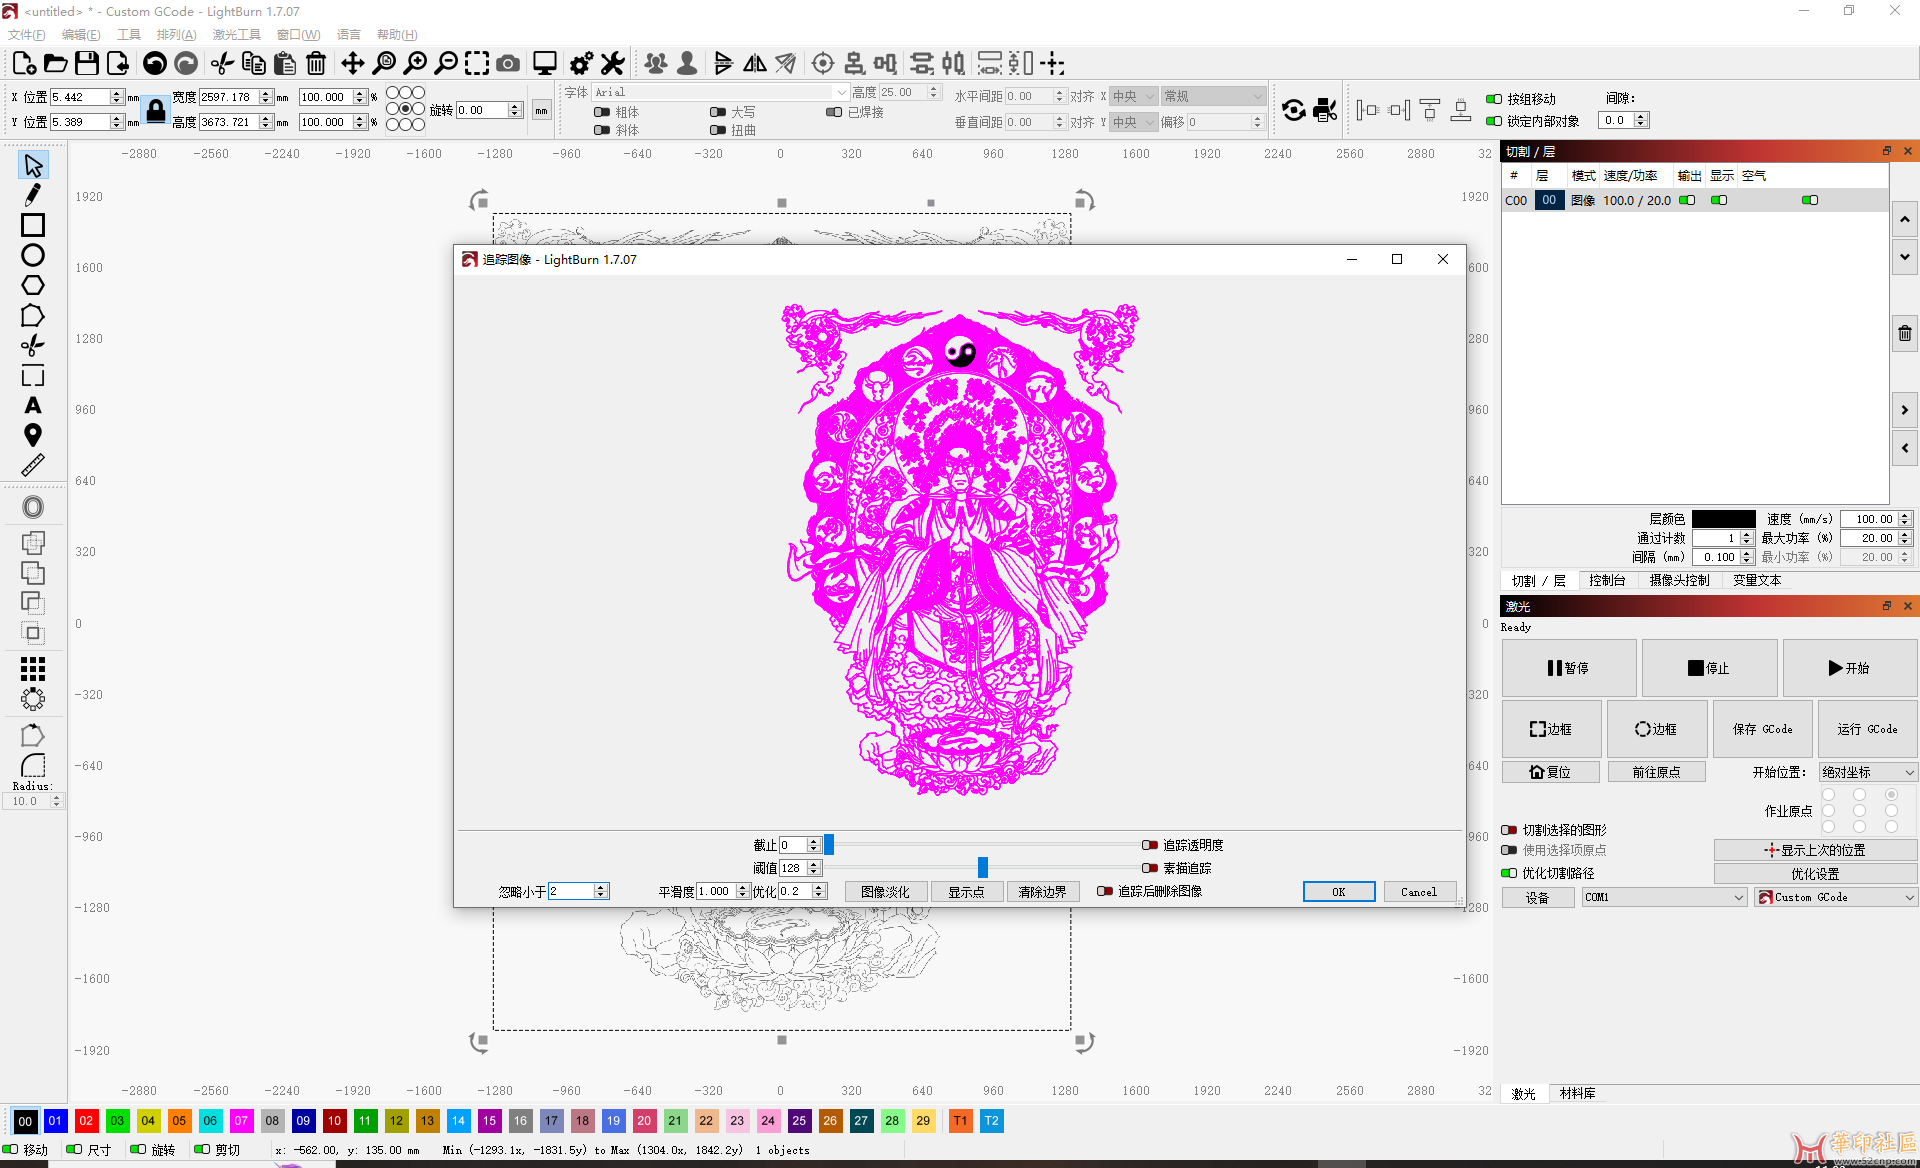The image size is (1920, 1168).
Task: Select color swatch 07 in palette
Action: point(241,1121)
